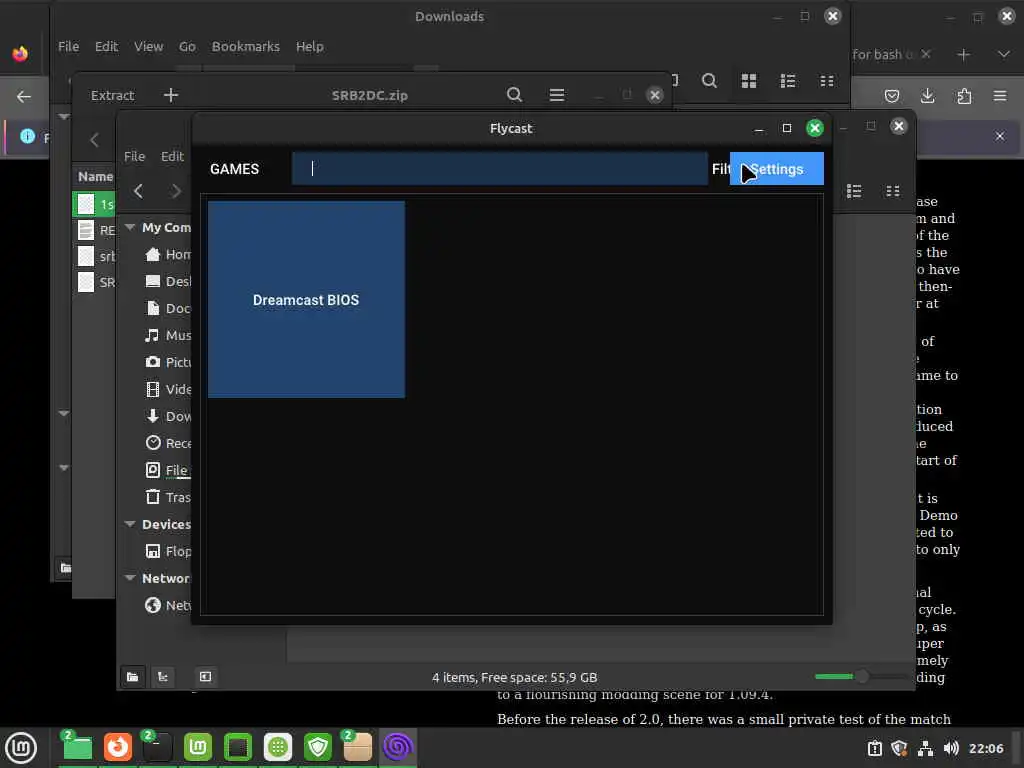Collapse My Computer section in file manager sidebar

130,227
